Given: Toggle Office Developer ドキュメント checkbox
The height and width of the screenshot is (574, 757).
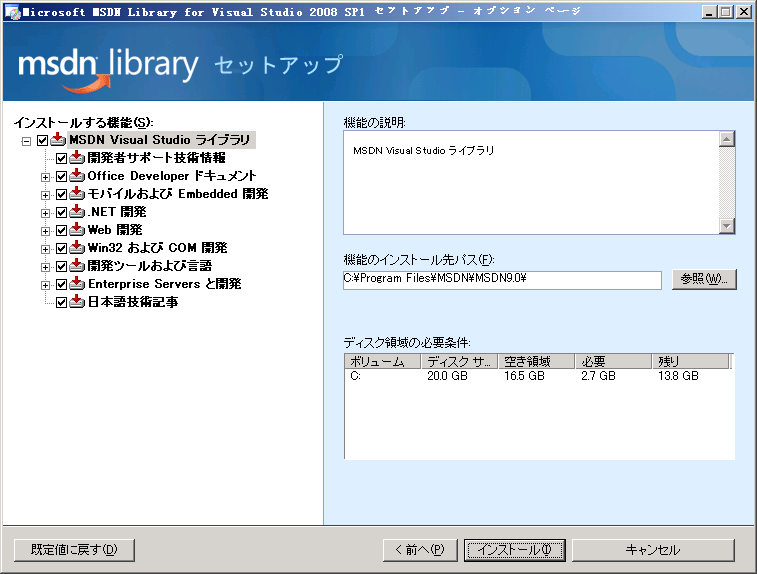Looking at the screenshot, I should click(x=61, y=177).
